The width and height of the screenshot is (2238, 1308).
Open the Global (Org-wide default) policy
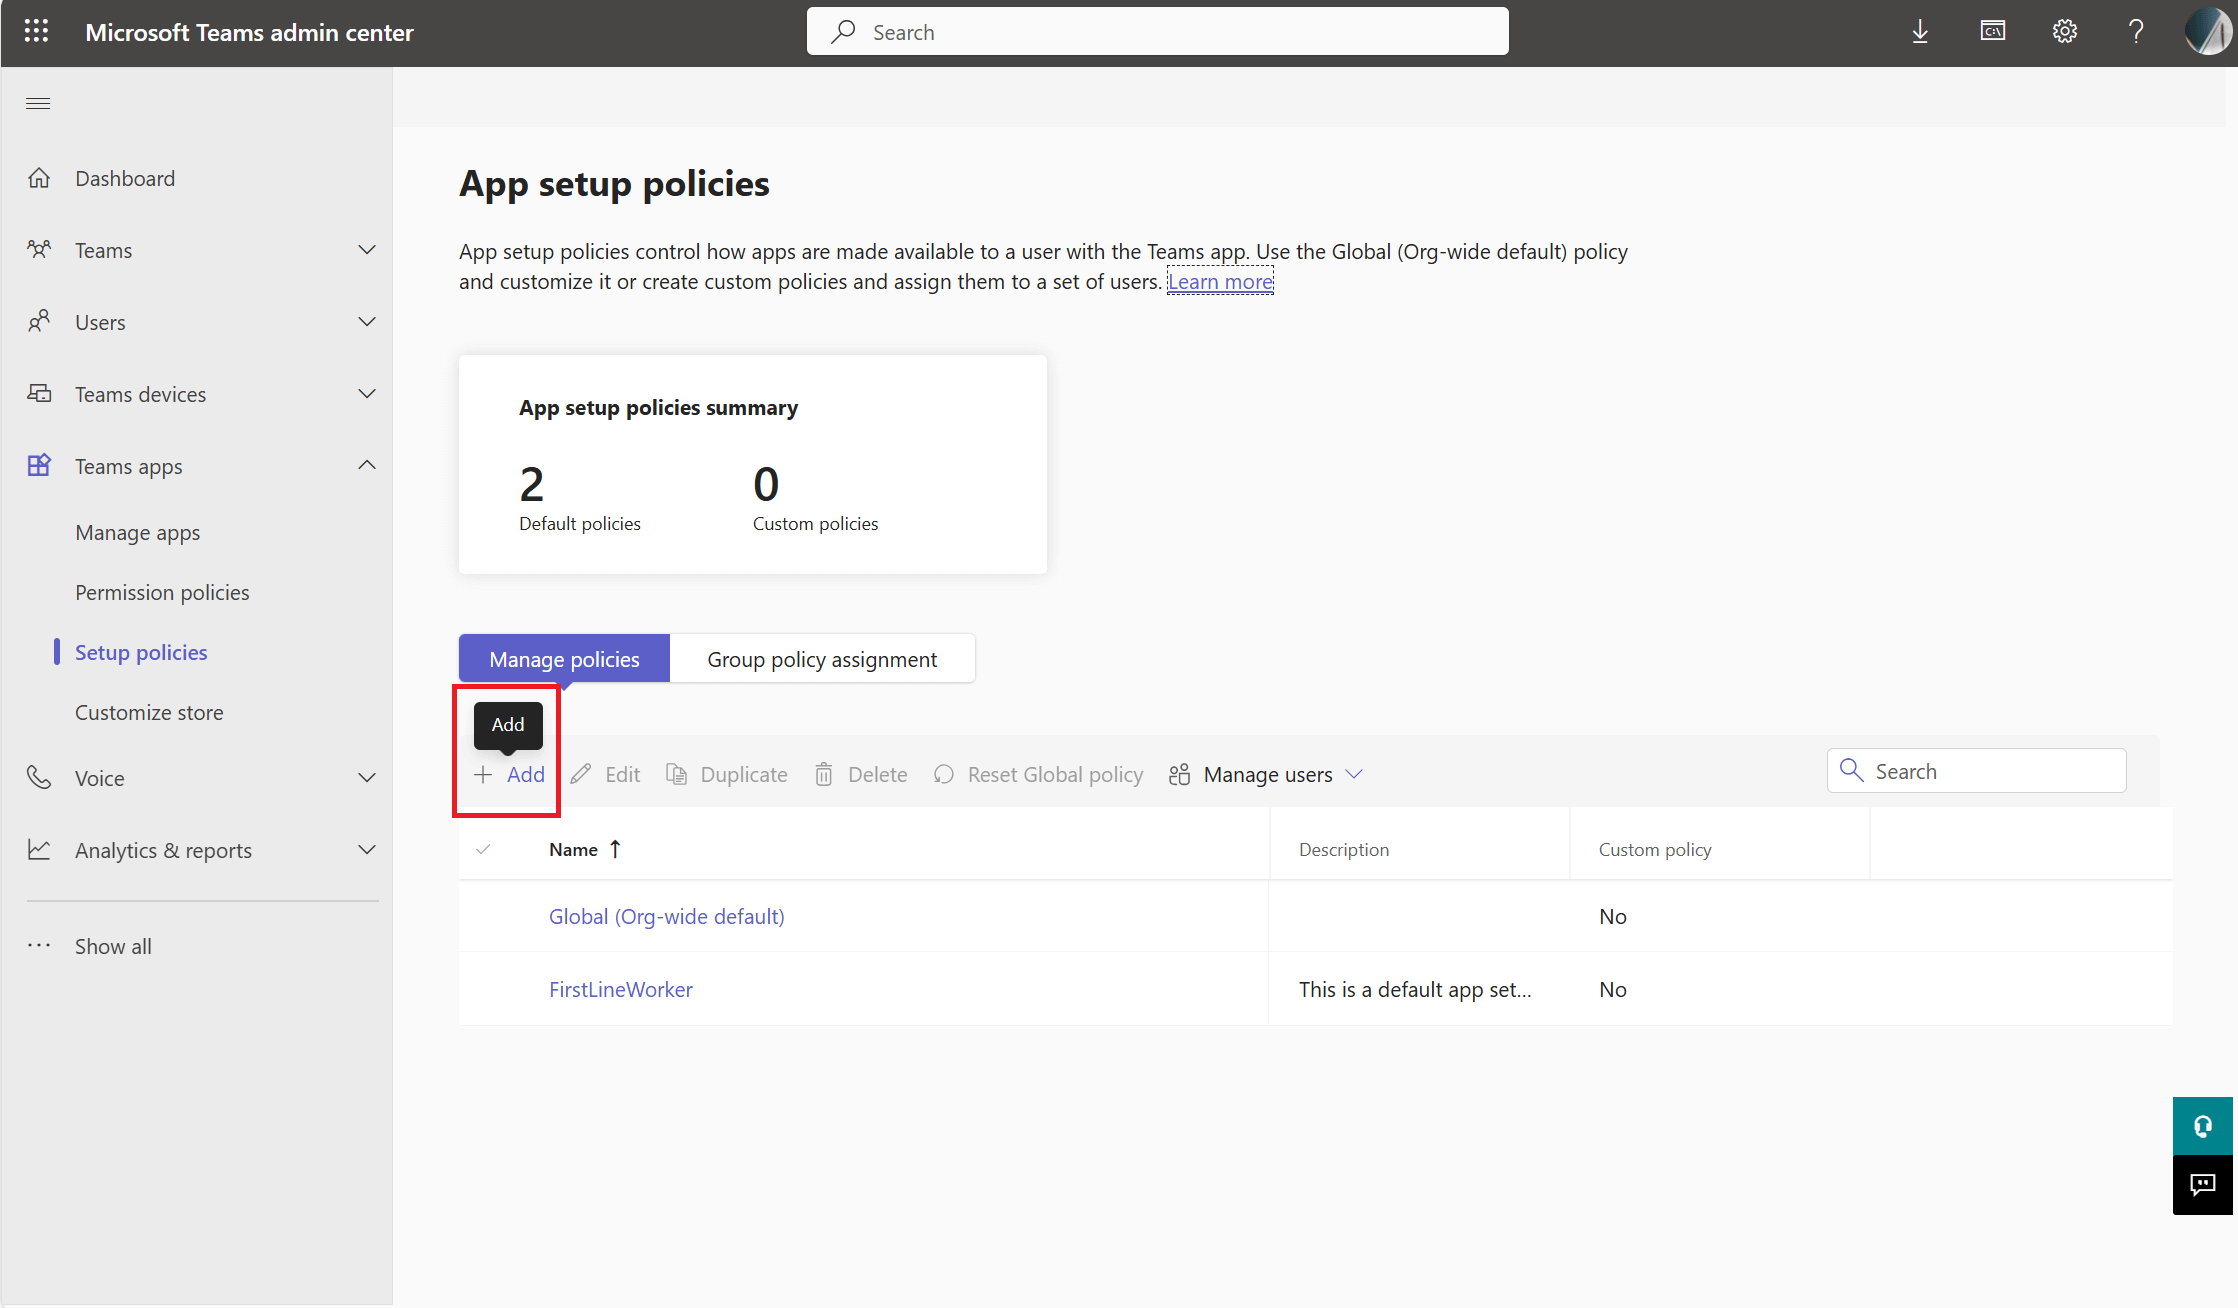click(x=667, y=917)
